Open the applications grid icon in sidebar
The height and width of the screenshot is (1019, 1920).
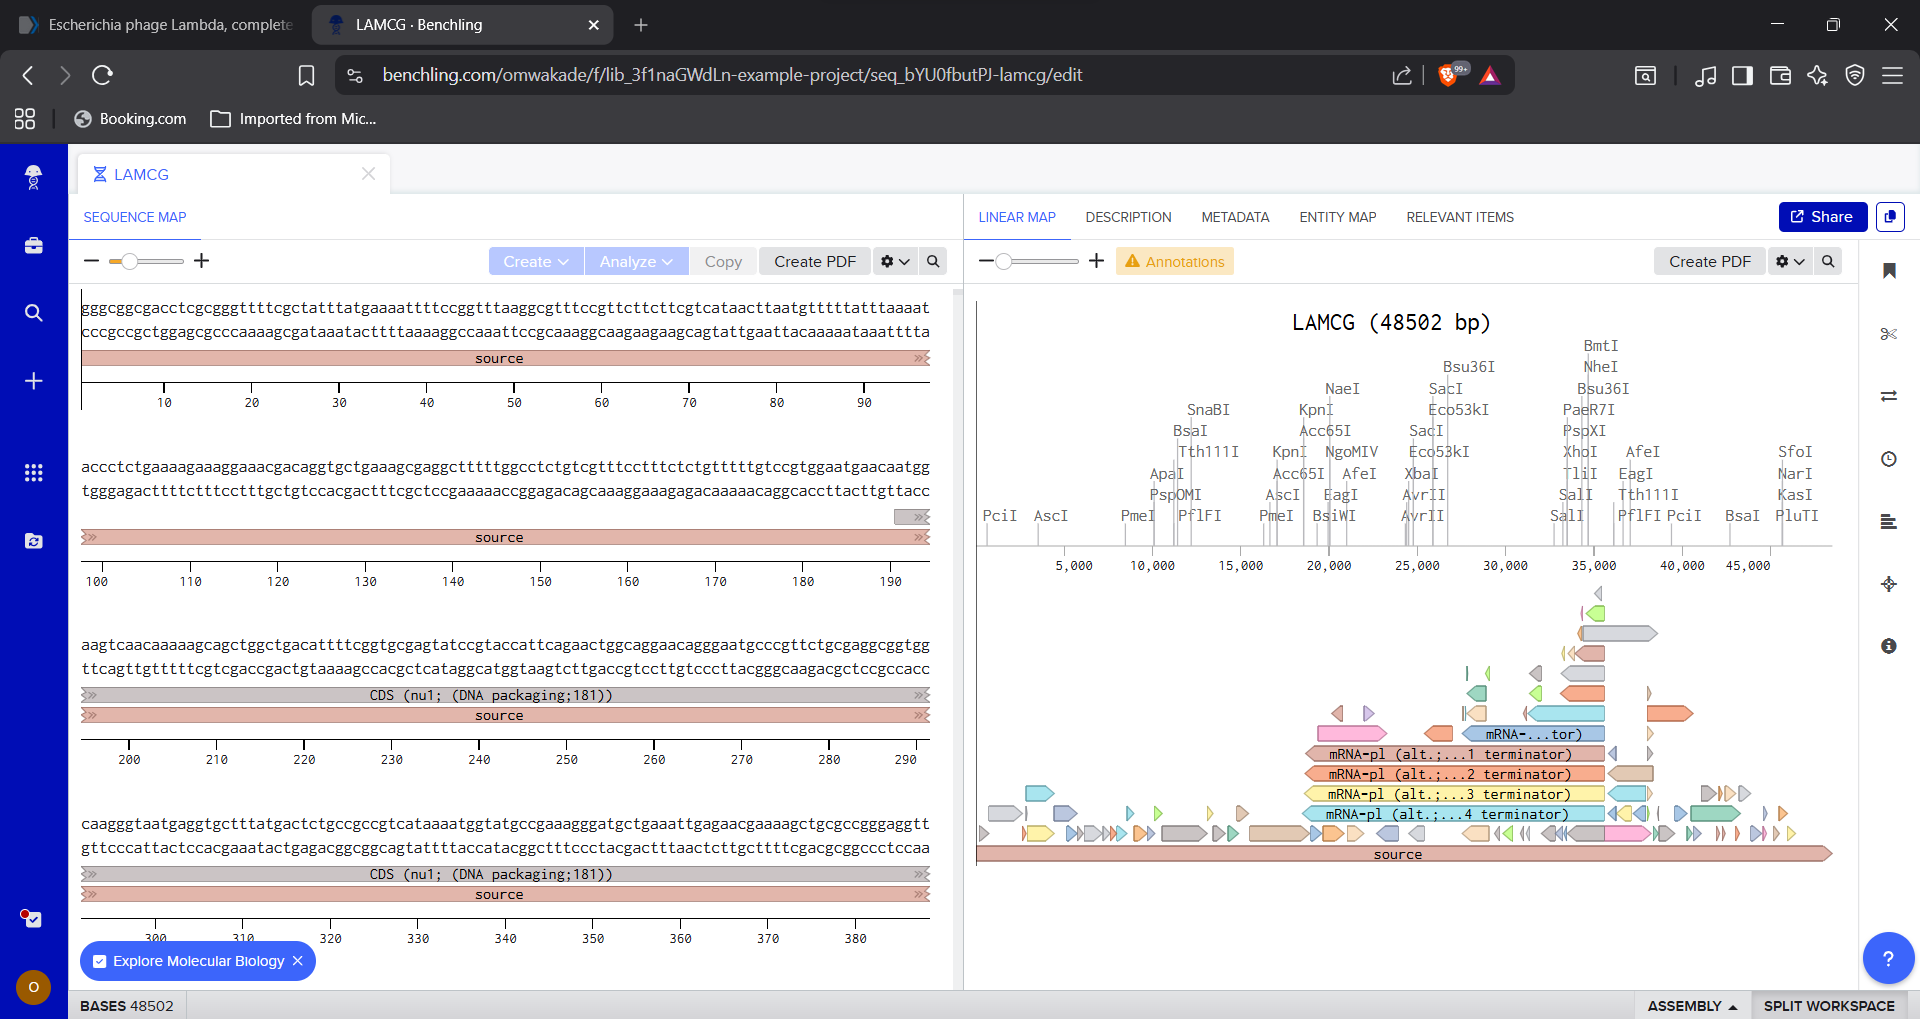[33, 473]
